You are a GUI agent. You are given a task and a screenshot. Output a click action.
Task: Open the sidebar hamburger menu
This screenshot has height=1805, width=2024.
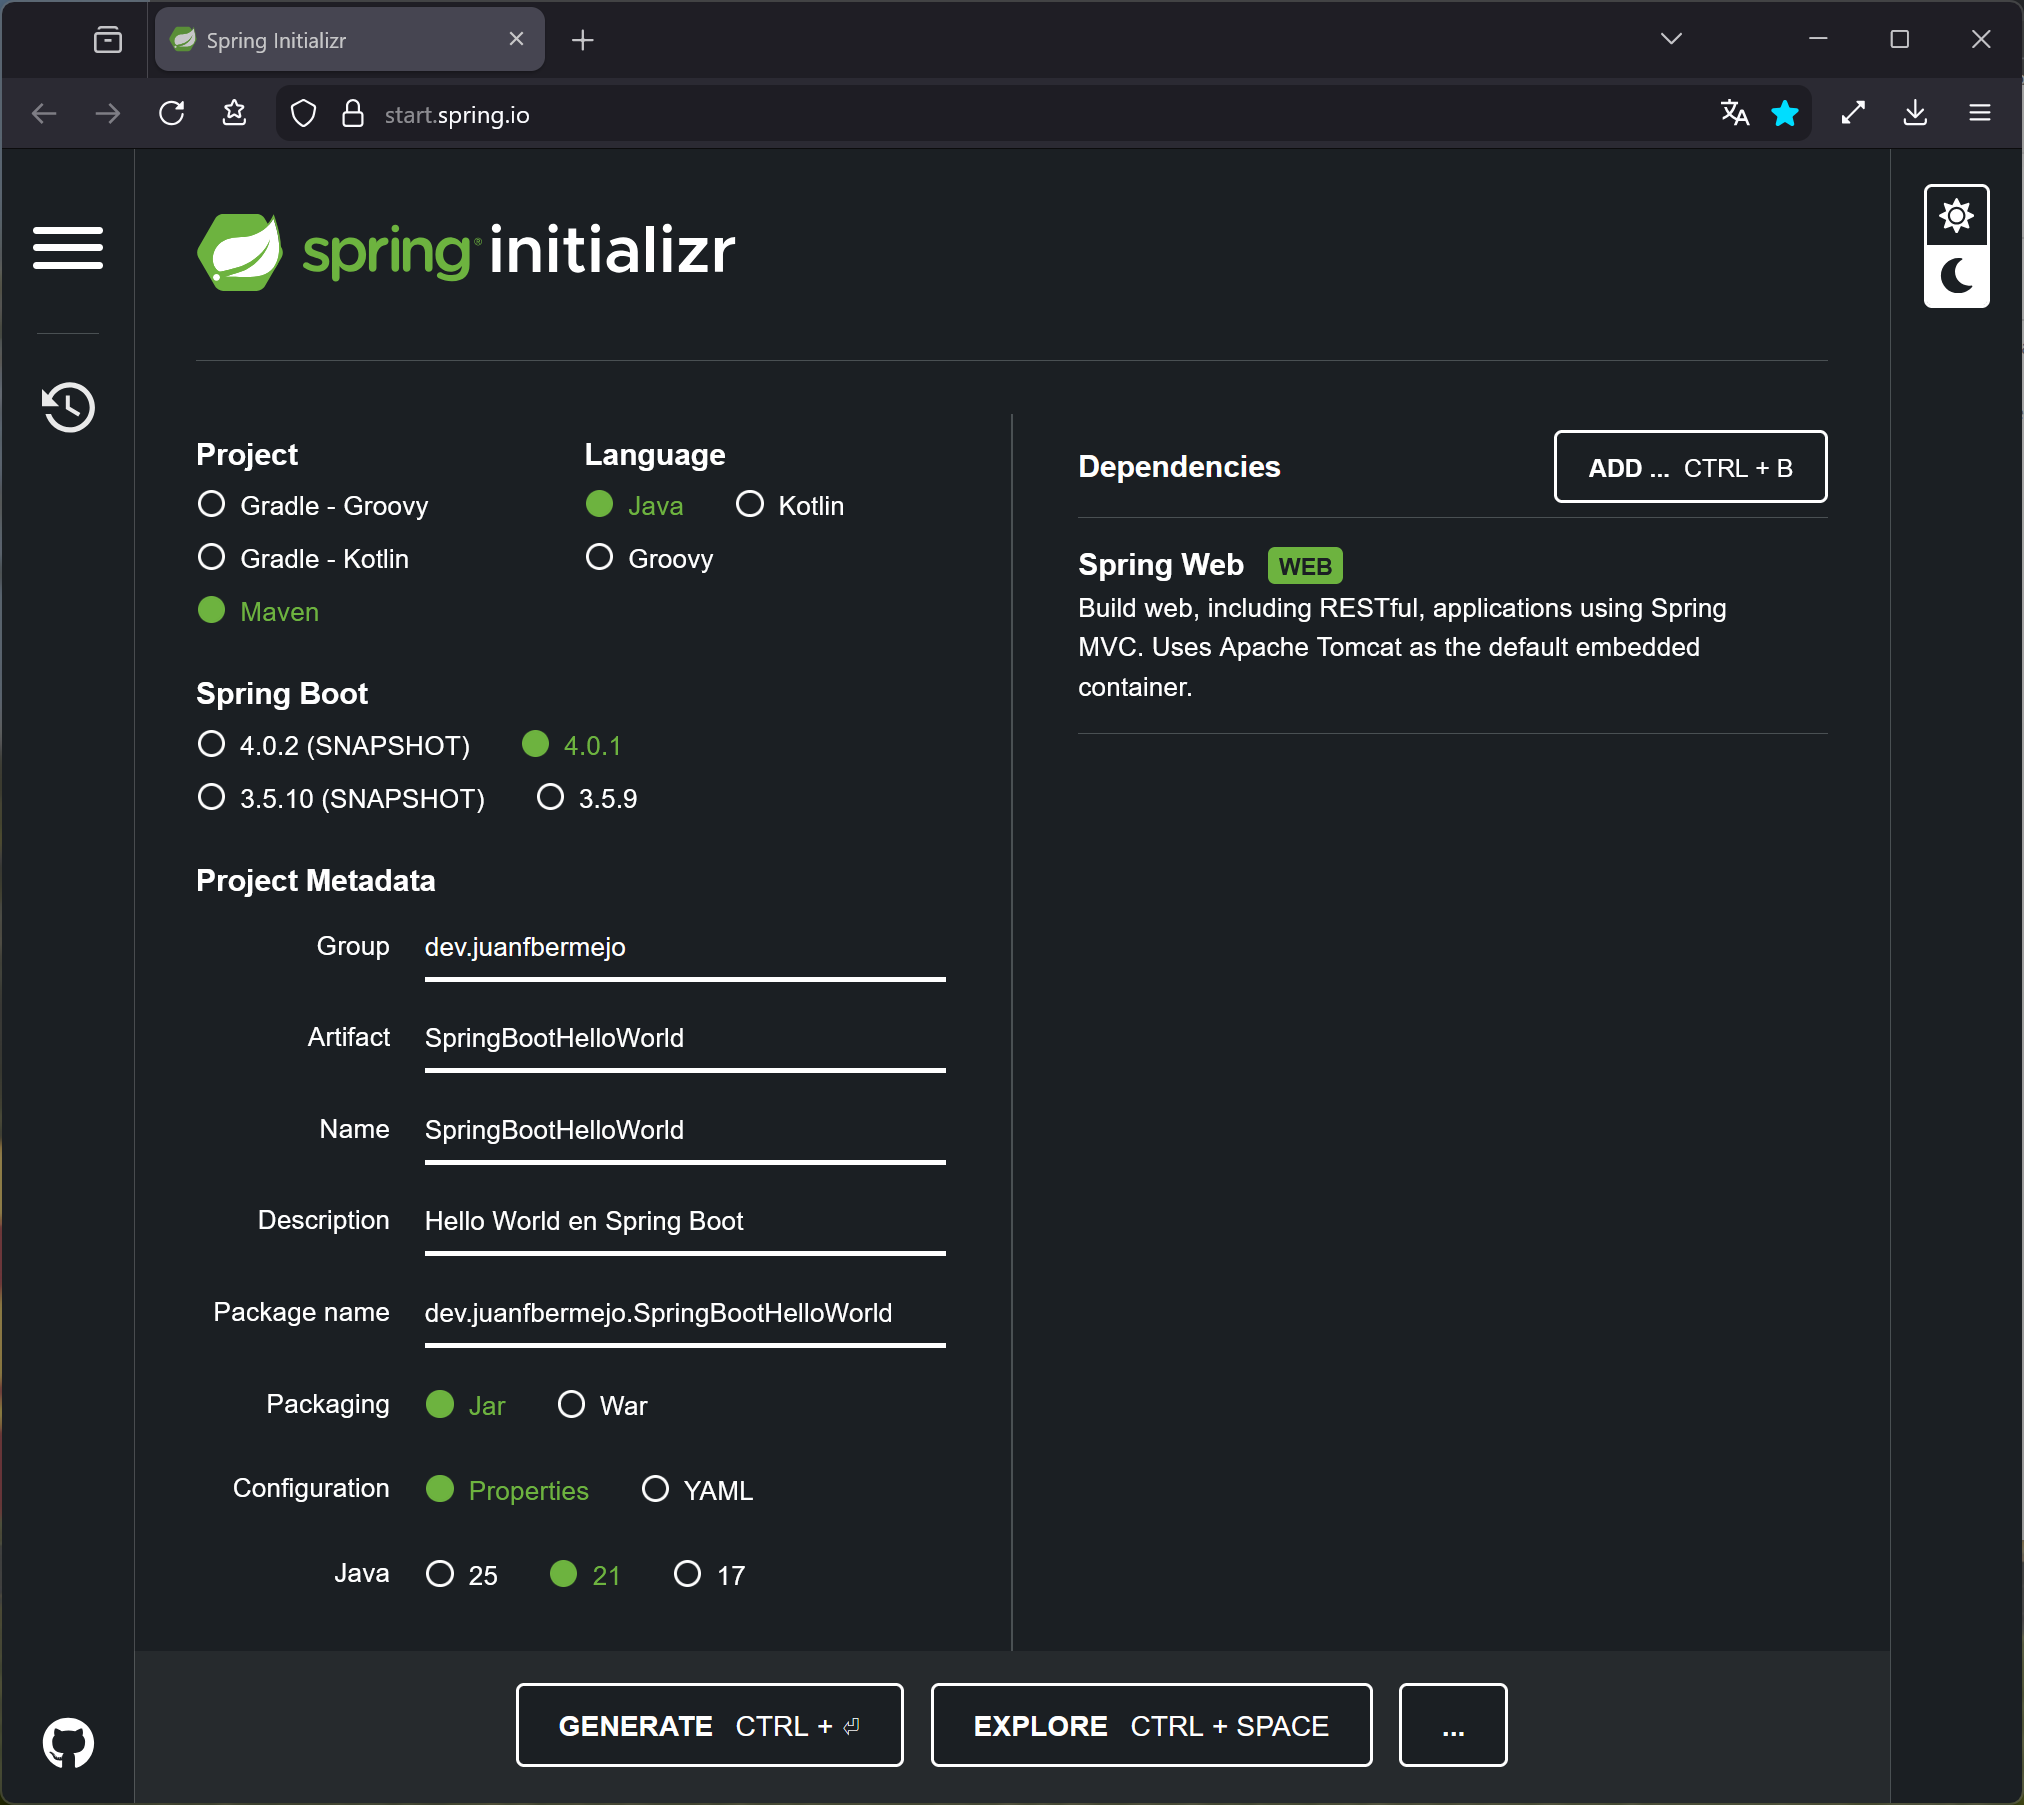pyautogui.click(x=68, y=249)
